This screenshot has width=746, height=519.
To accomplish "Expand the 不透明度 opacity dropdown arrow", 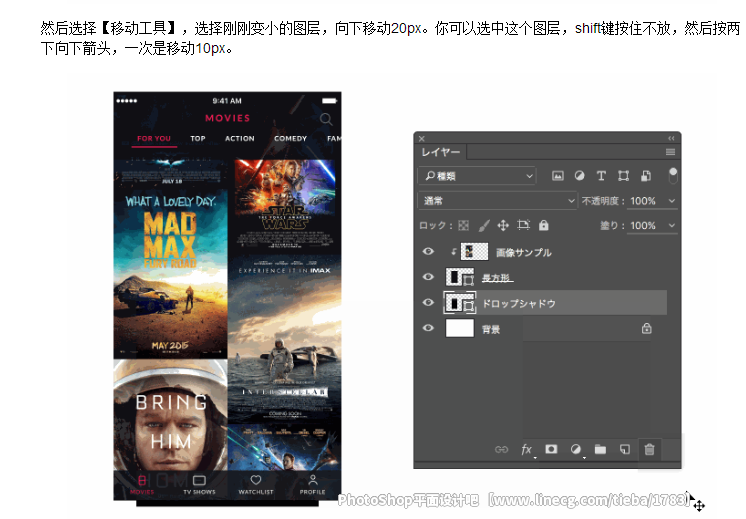I will (x=672, y=201).
